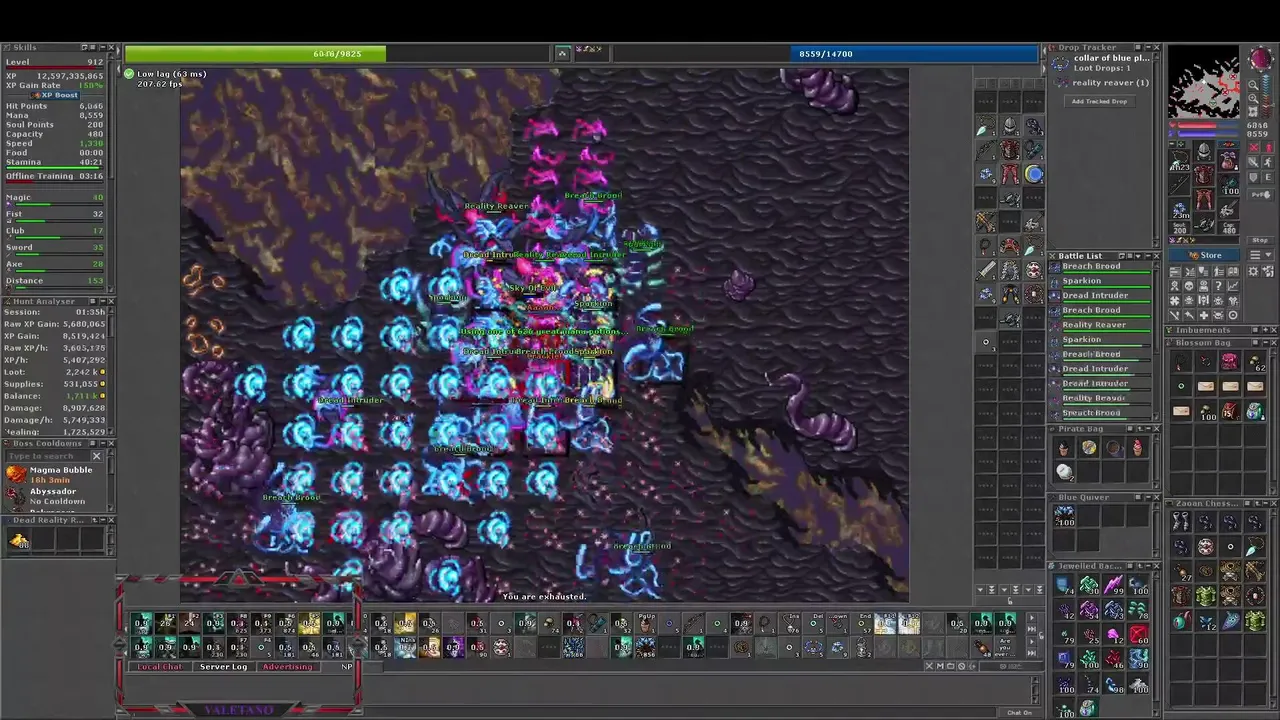Click the action bar slot labeled Ins
Image resolution: width=1280 pixels, height=720 pixels.
[790, 624]
